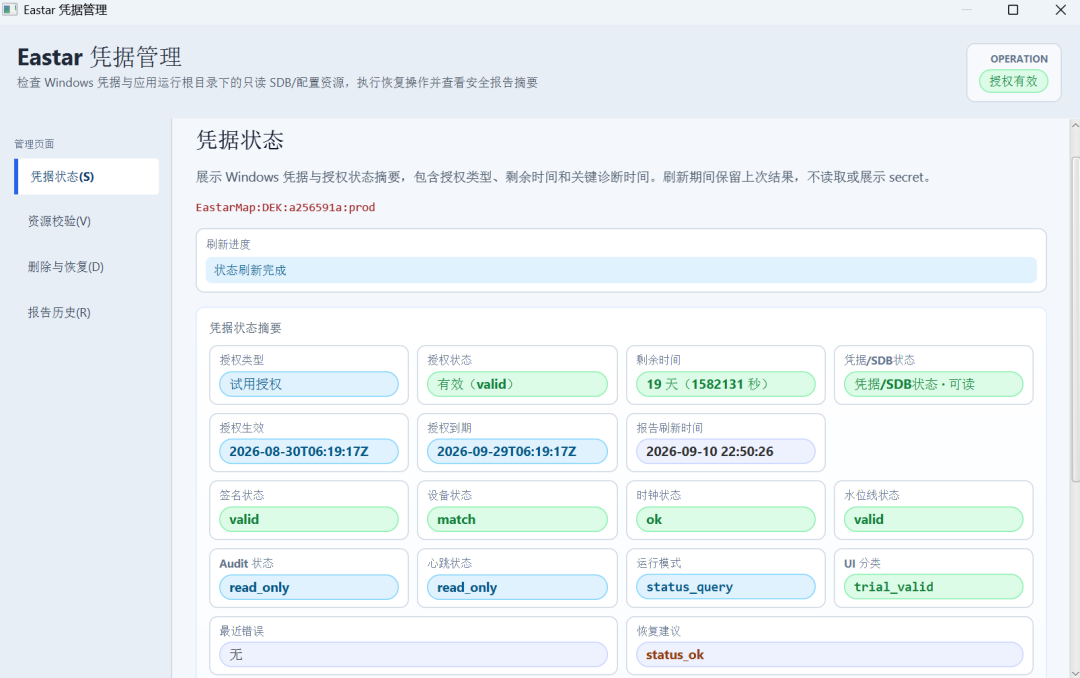Click the 心跳状态 read_only value
This screenshot has height=678, width=1080.
pos(517,587)
